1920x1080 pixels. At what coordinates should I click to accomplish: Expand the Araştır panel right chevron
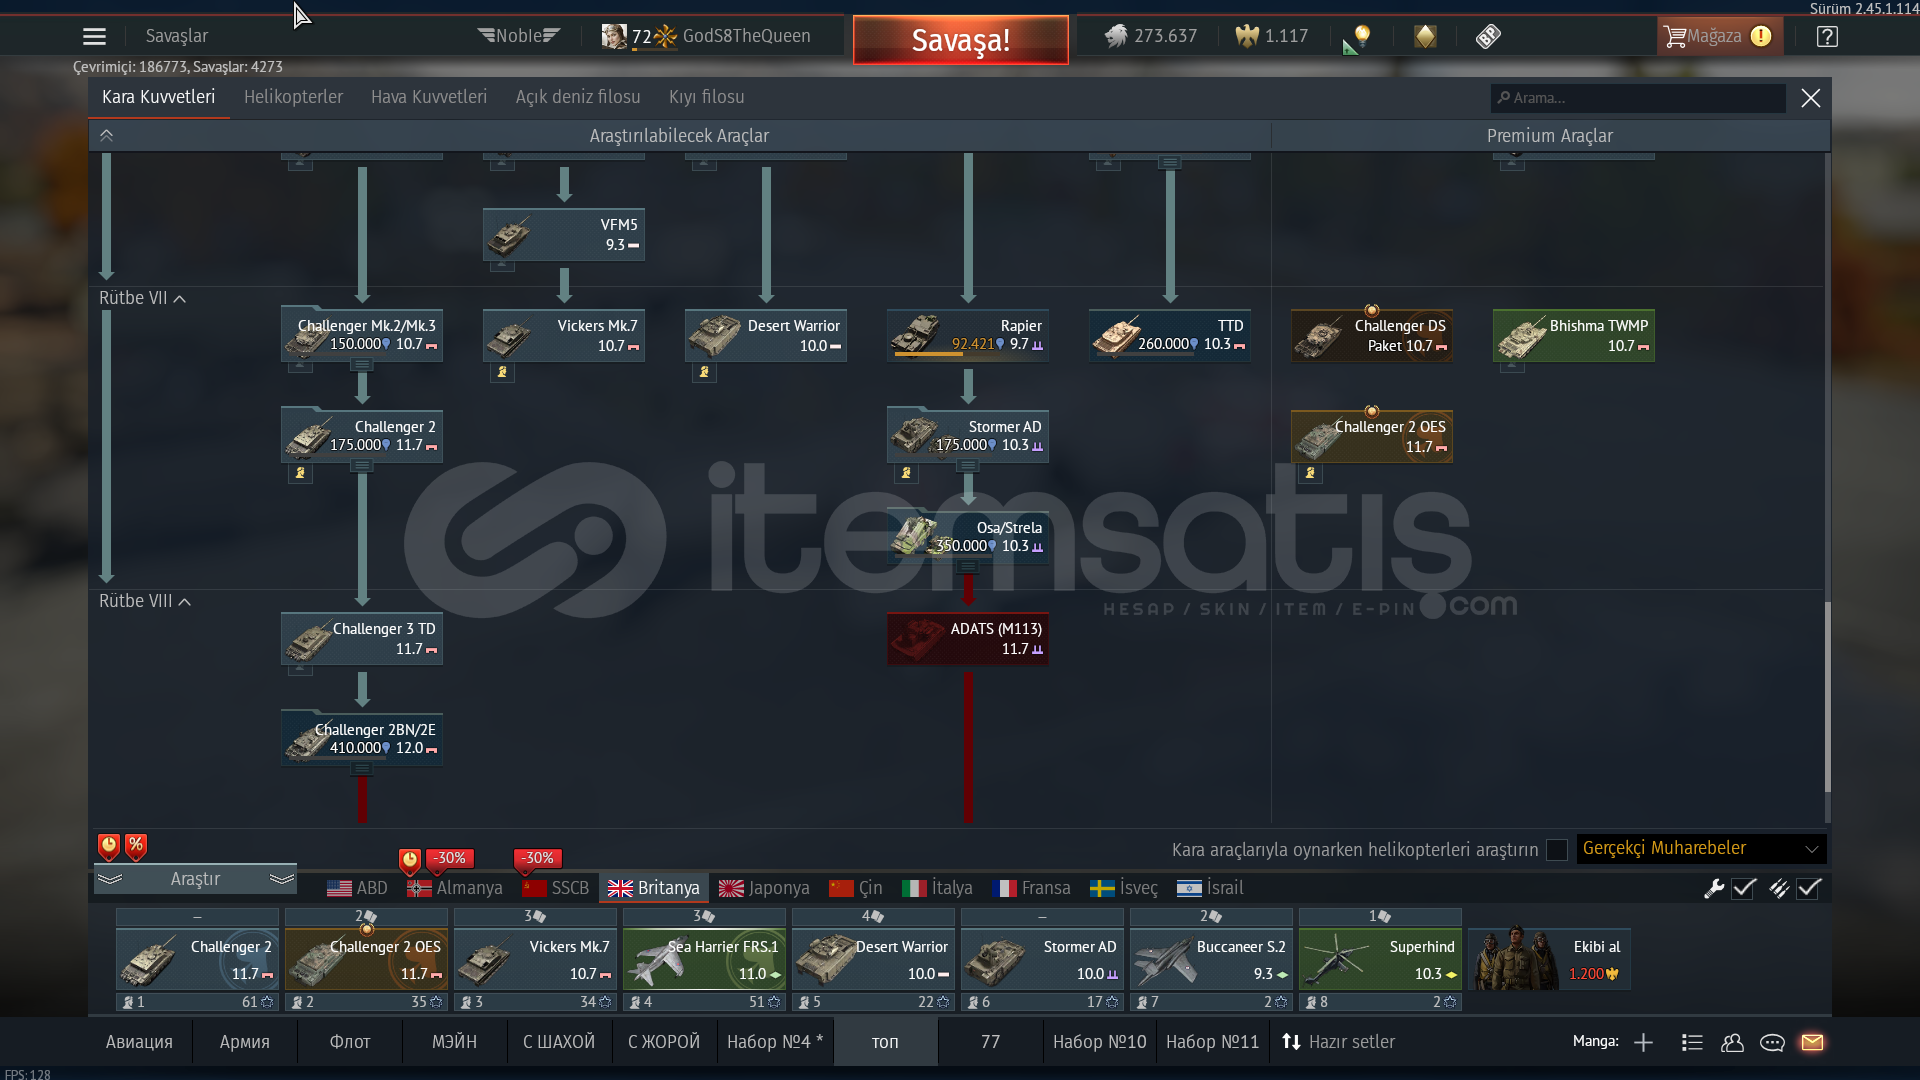(282, 879)
